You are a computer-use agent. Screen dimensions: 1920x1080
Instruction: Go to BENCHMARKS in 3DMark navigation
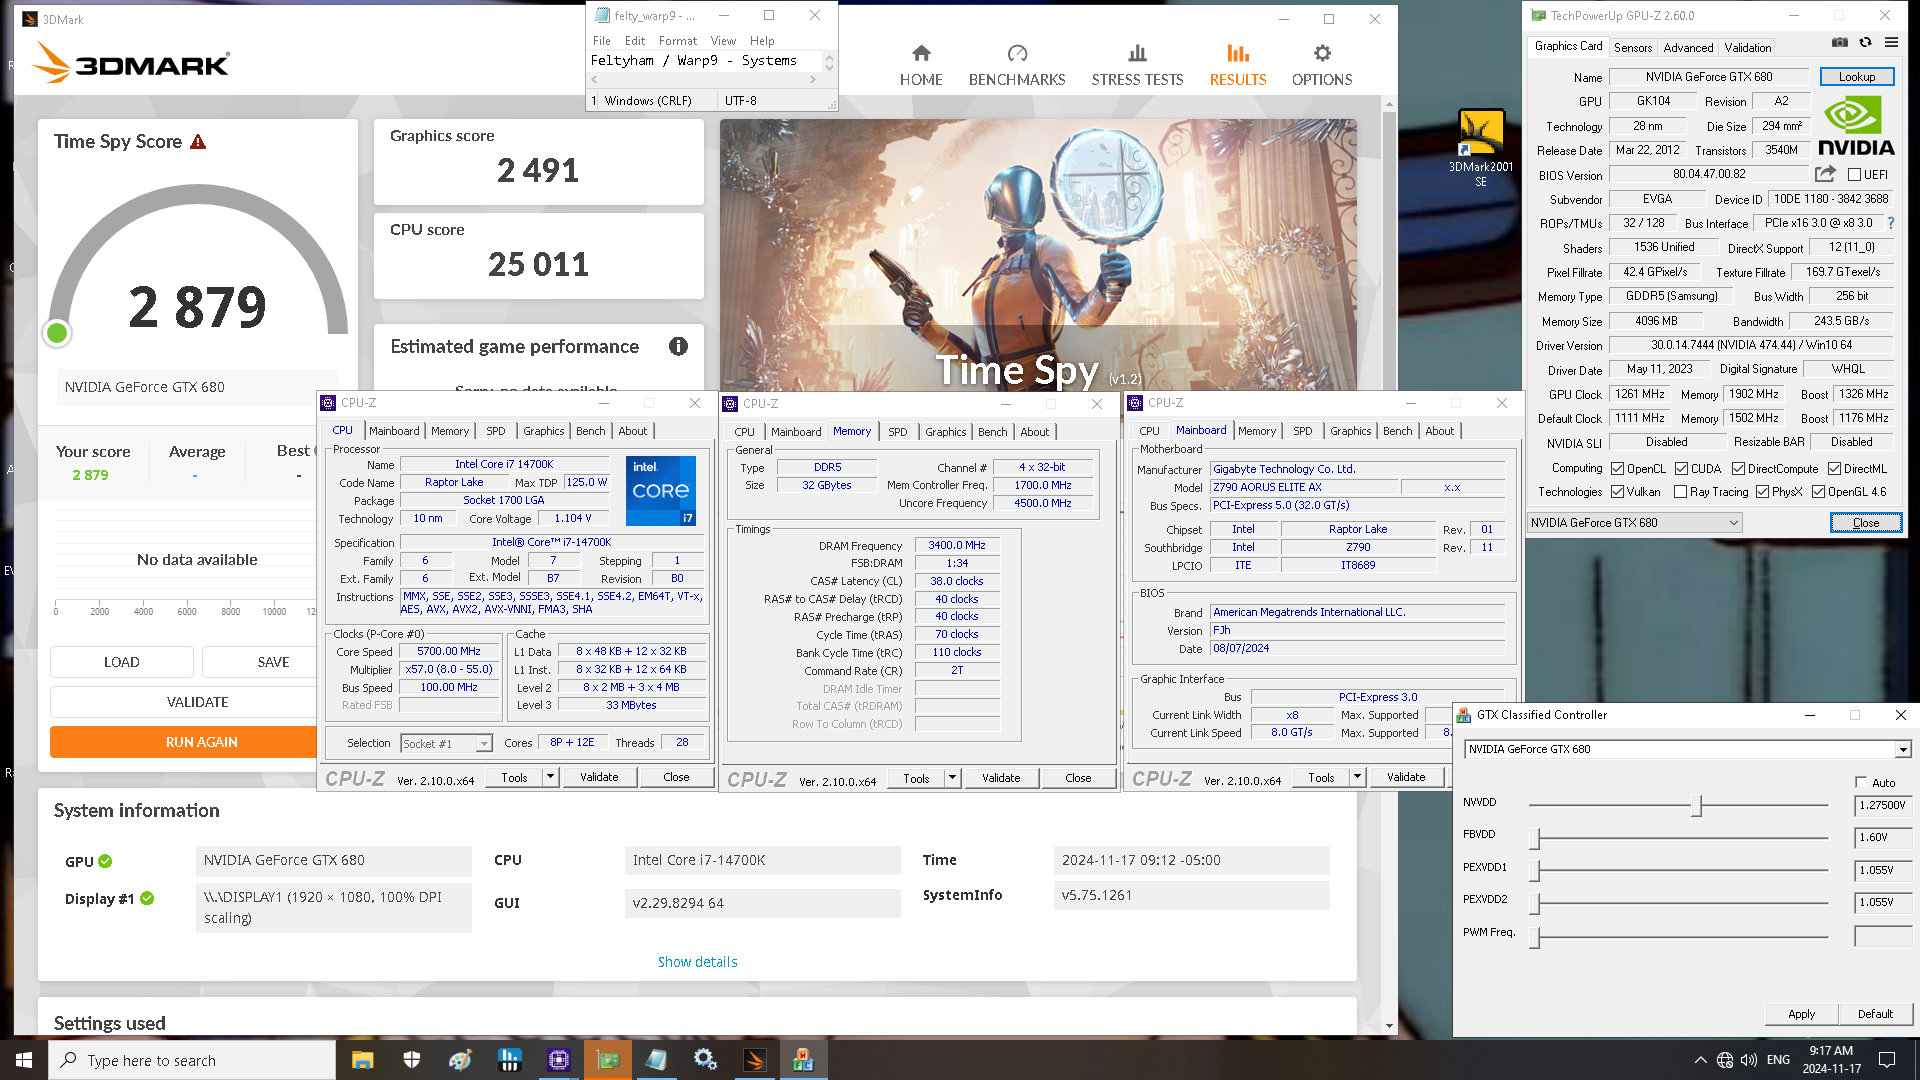[1017, 66]
